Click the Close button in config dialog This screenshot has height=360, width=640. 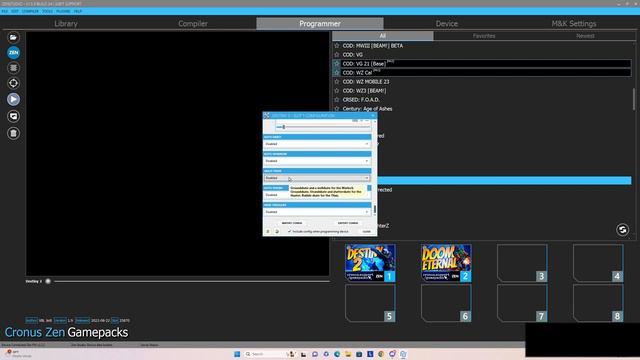pos(367,231)
